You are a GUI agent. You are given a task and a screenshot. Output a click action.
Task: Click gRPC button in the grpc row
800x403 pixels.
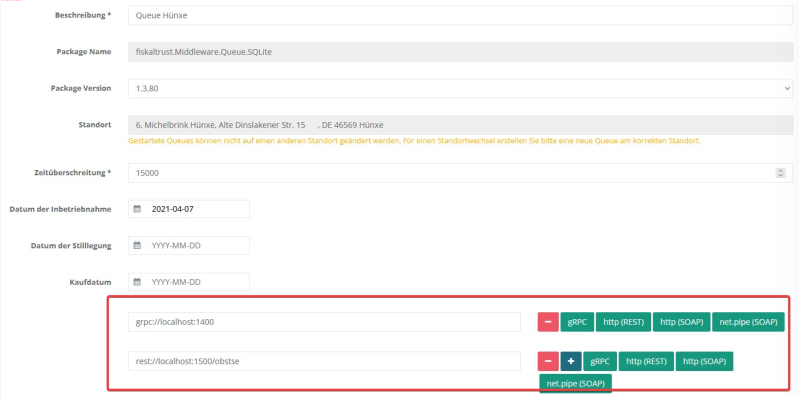coord(577,322)
